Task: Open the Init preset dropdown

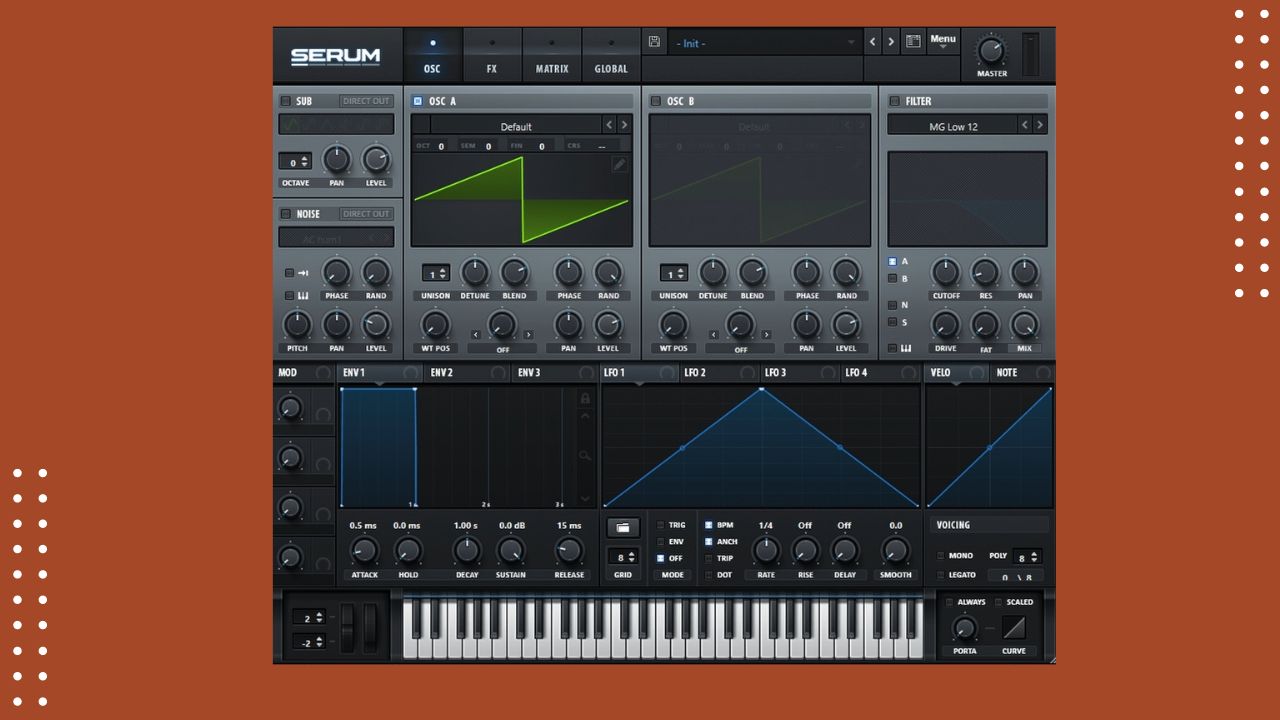Action: pyautogui.click(x=765, y=43)
